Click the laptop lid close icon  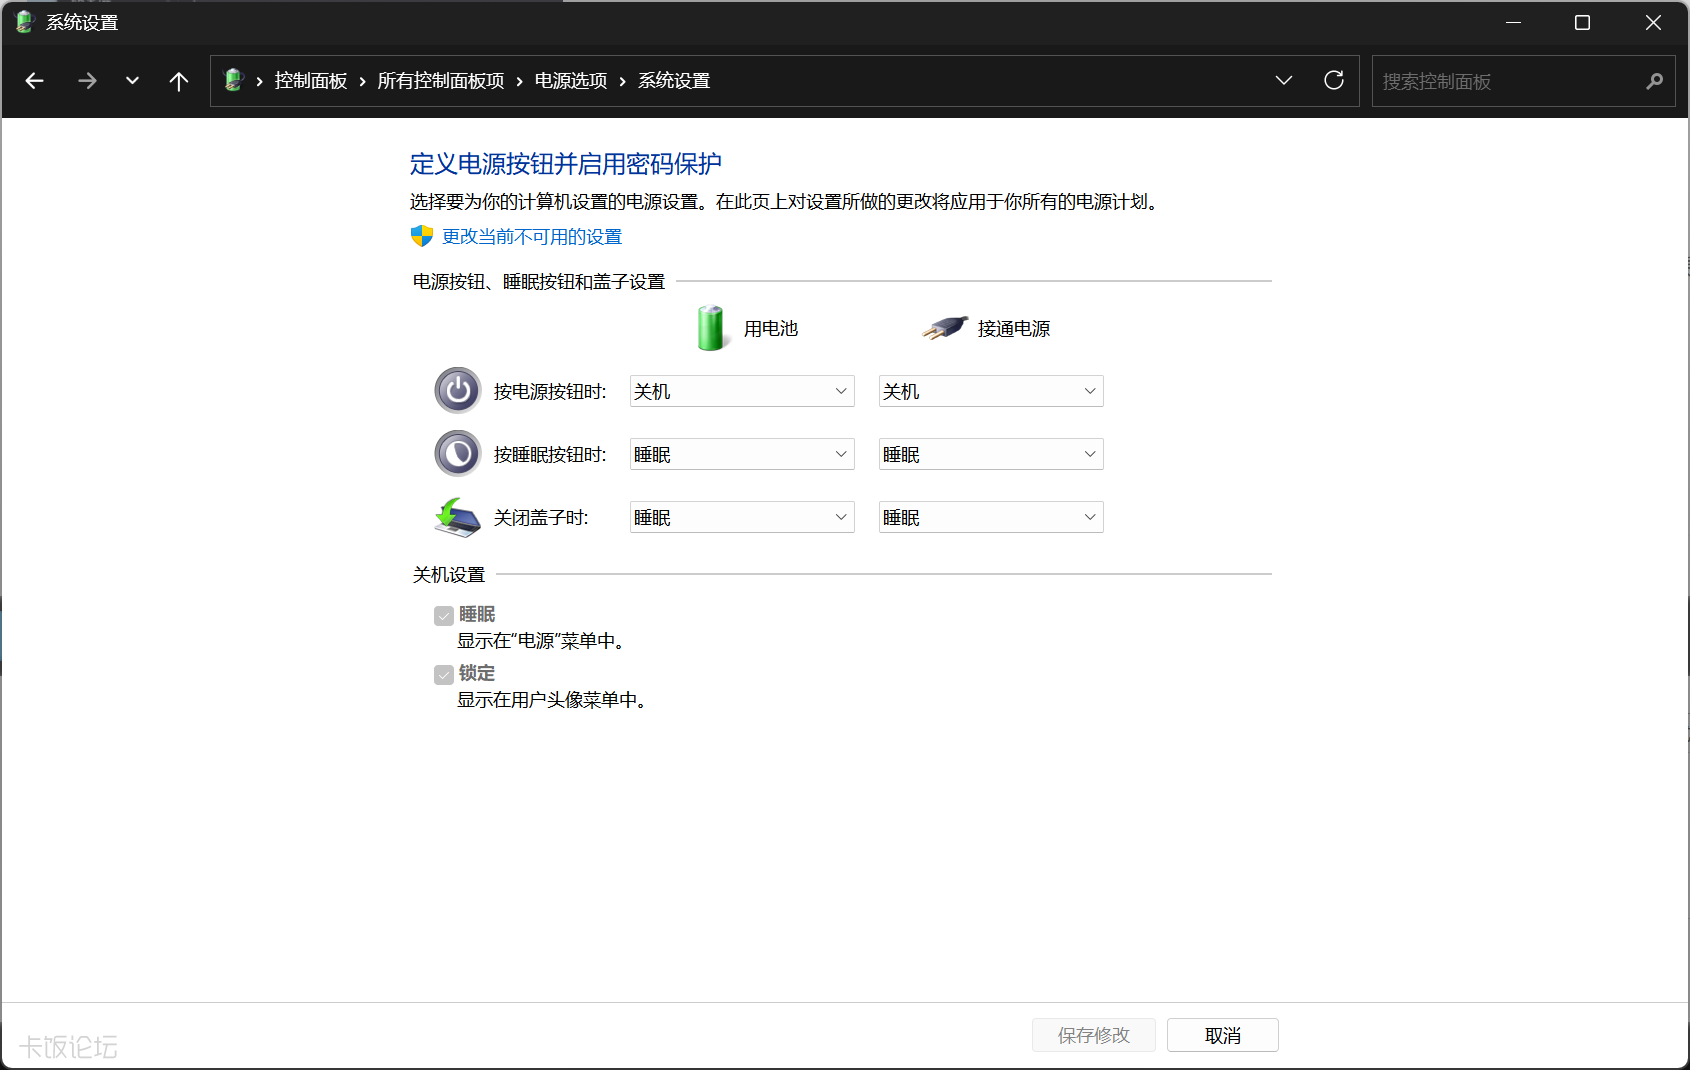458,517
